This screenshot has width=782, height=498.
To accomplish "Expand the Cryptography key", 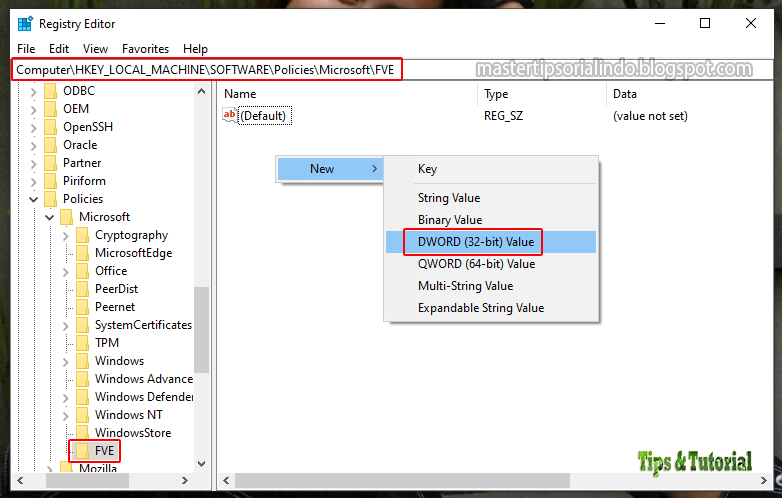I will (x=65, y=236).
